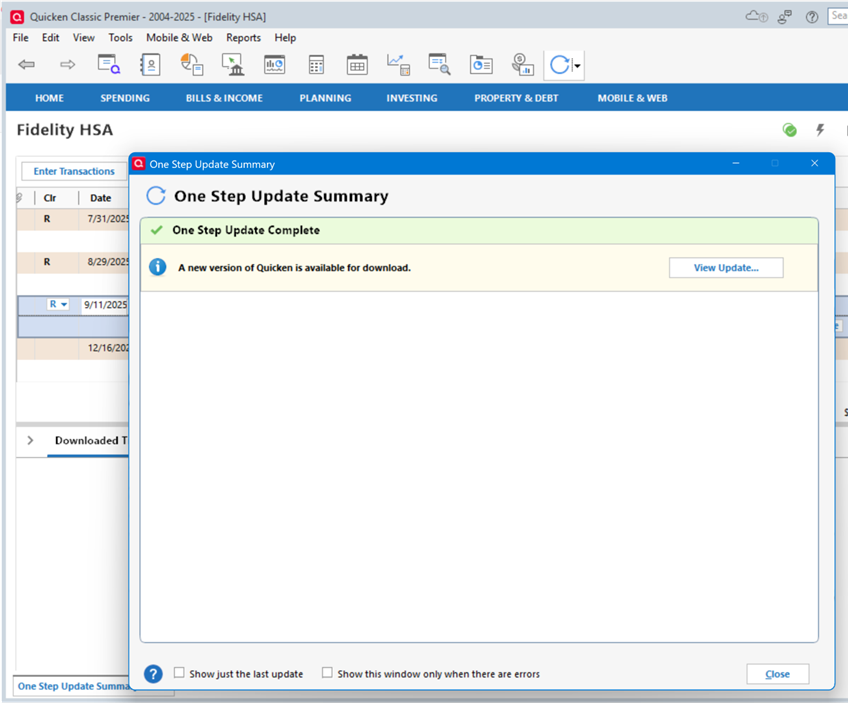Click the refresh icon beside the summary heading
The image size is (848, 717).
coord(156,196)
